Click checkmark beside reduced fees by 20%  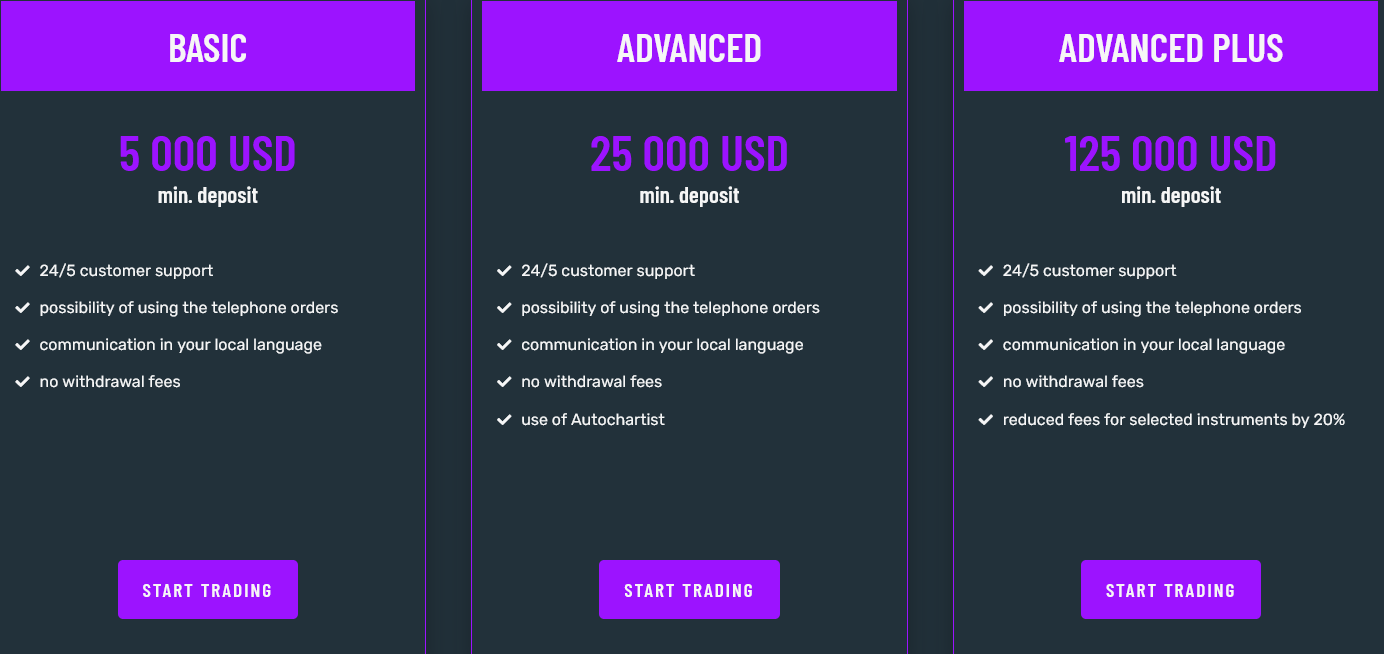coord(986,420)
